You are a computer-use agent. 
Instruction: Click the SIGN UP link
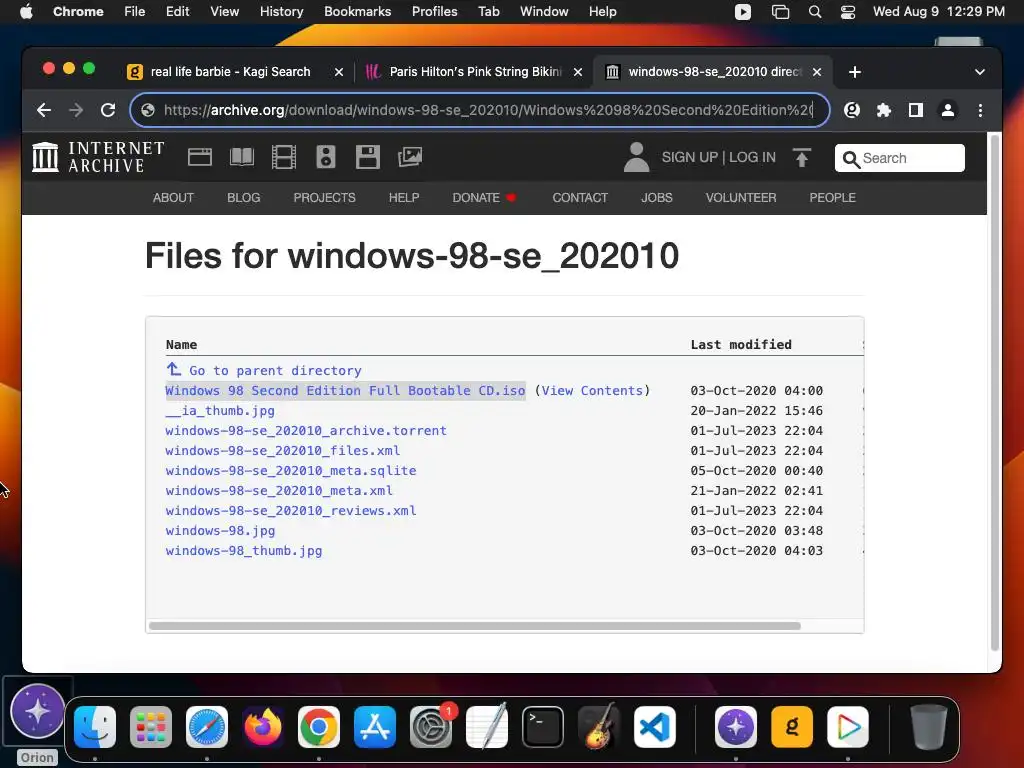point(689,157)
